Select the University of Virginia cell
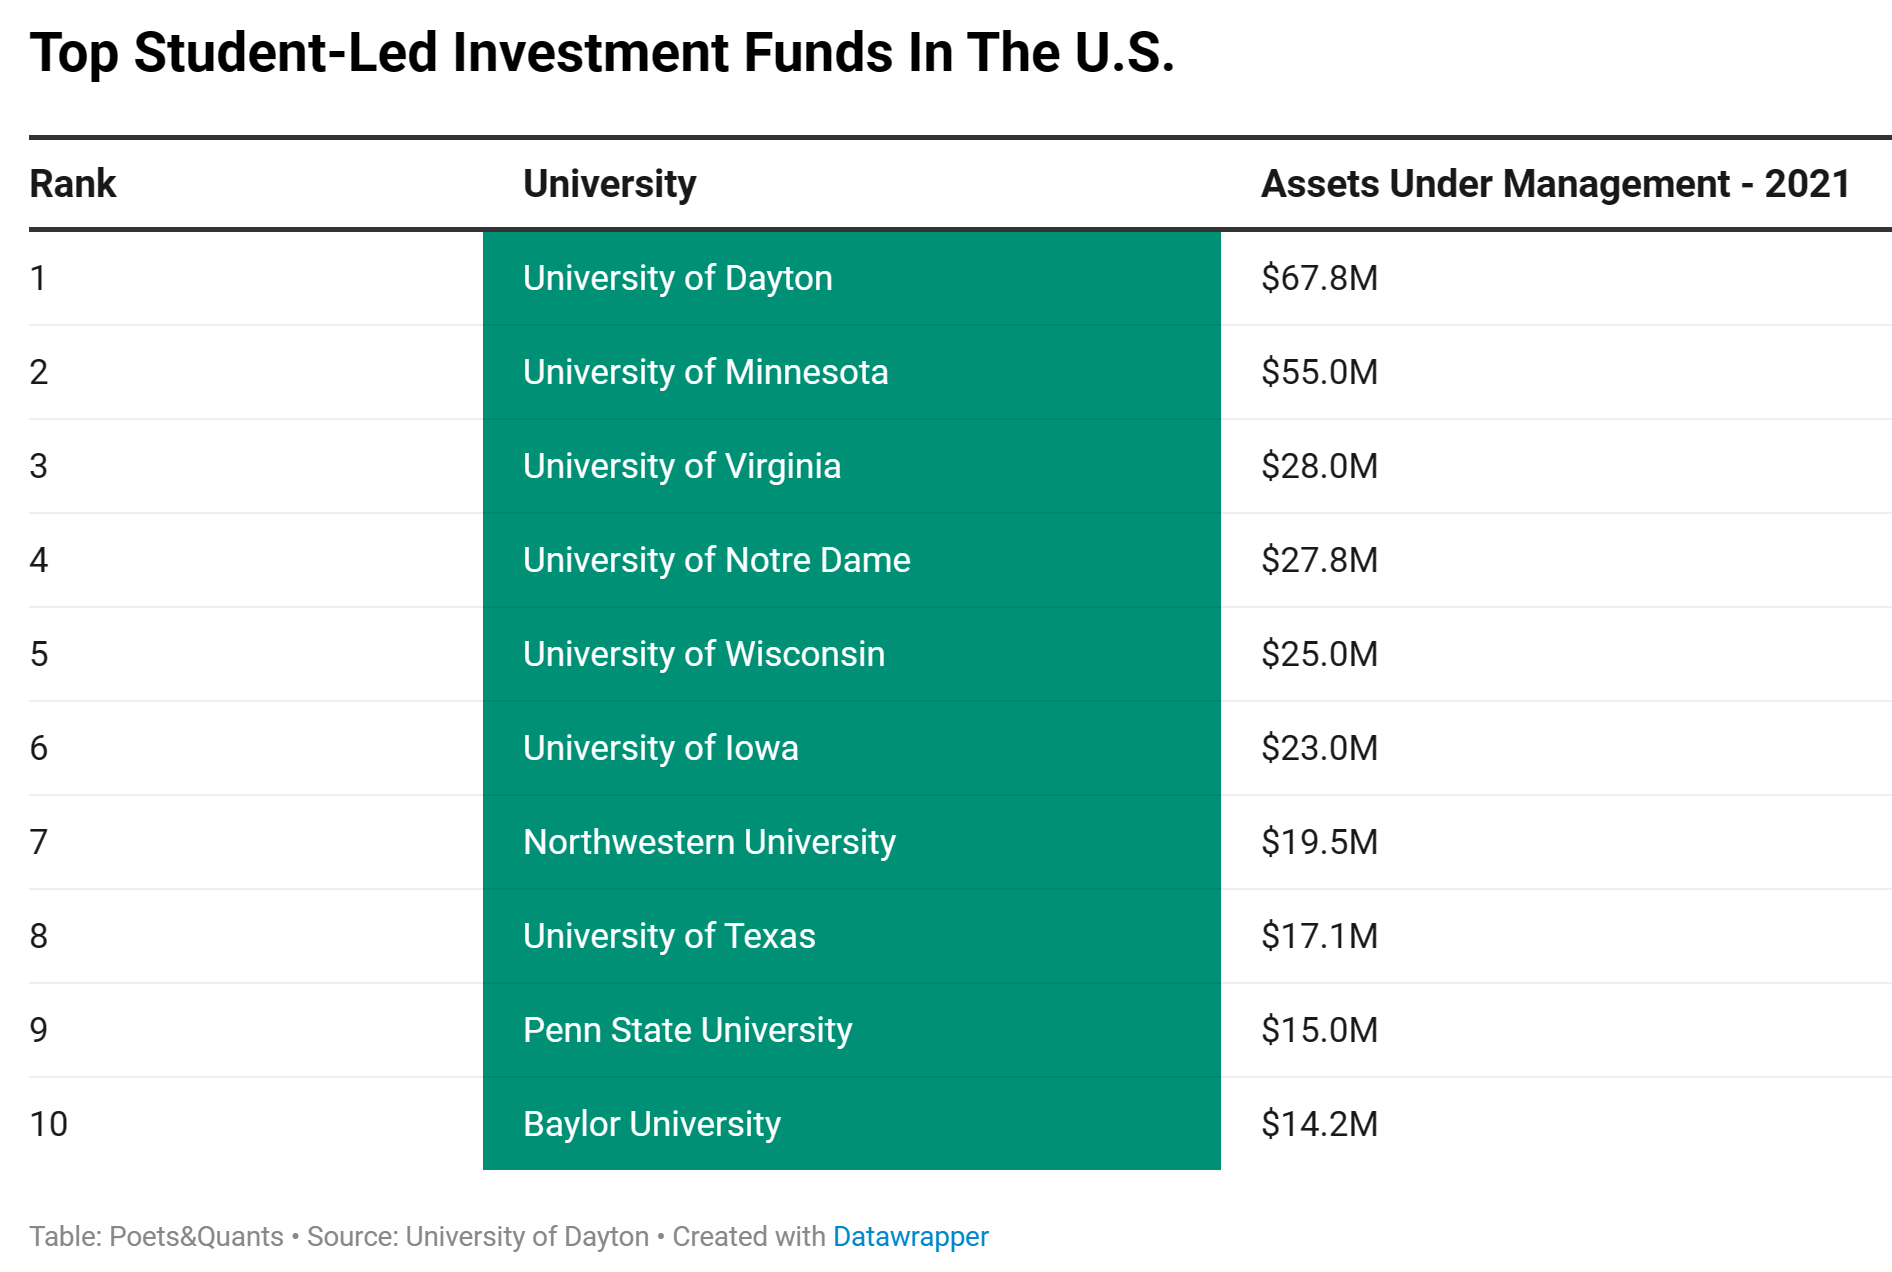The width and height of the screenshot is (1892, 1272). click(x=682, y=466)
